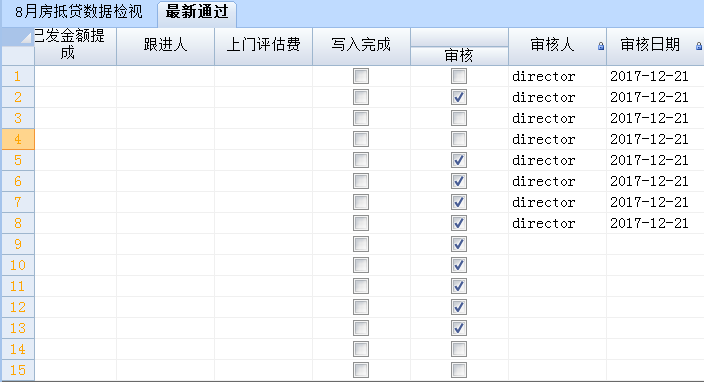Click empty 跟进人 cell in row 7
Viewport: 704px width, 382px height.
coord(165,202)
